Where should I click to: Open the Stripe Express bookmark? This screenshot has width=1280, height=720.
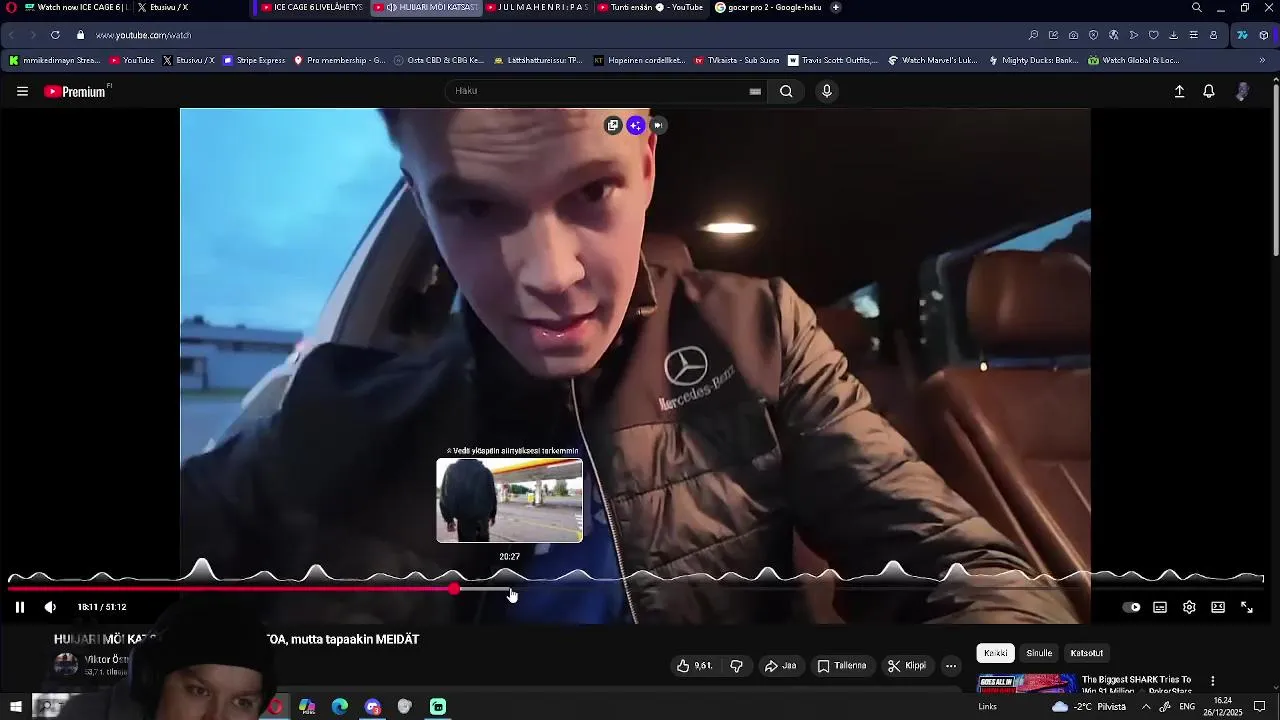[x=254, y=60]
